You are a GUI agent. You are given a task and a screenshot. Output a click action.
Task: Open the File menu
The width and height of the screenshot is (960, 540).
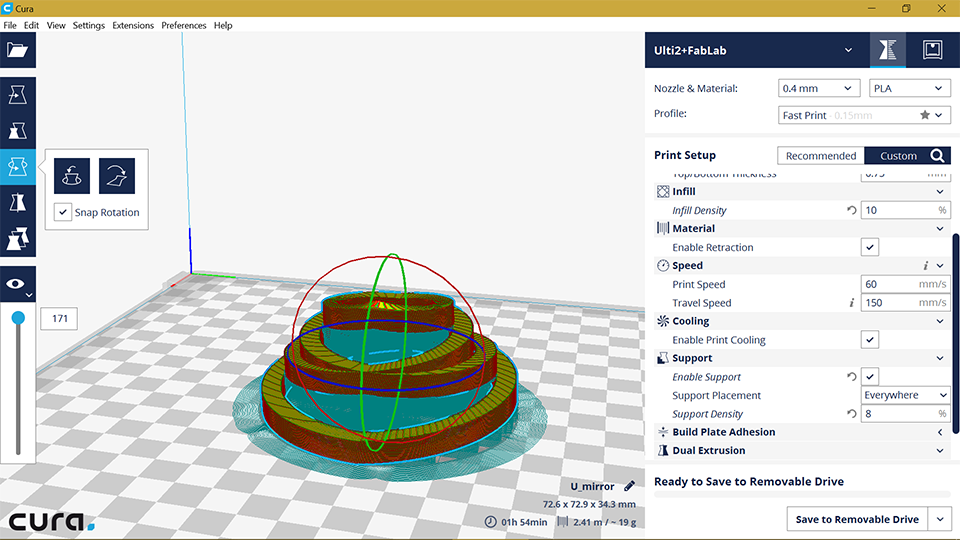(10, 25)
